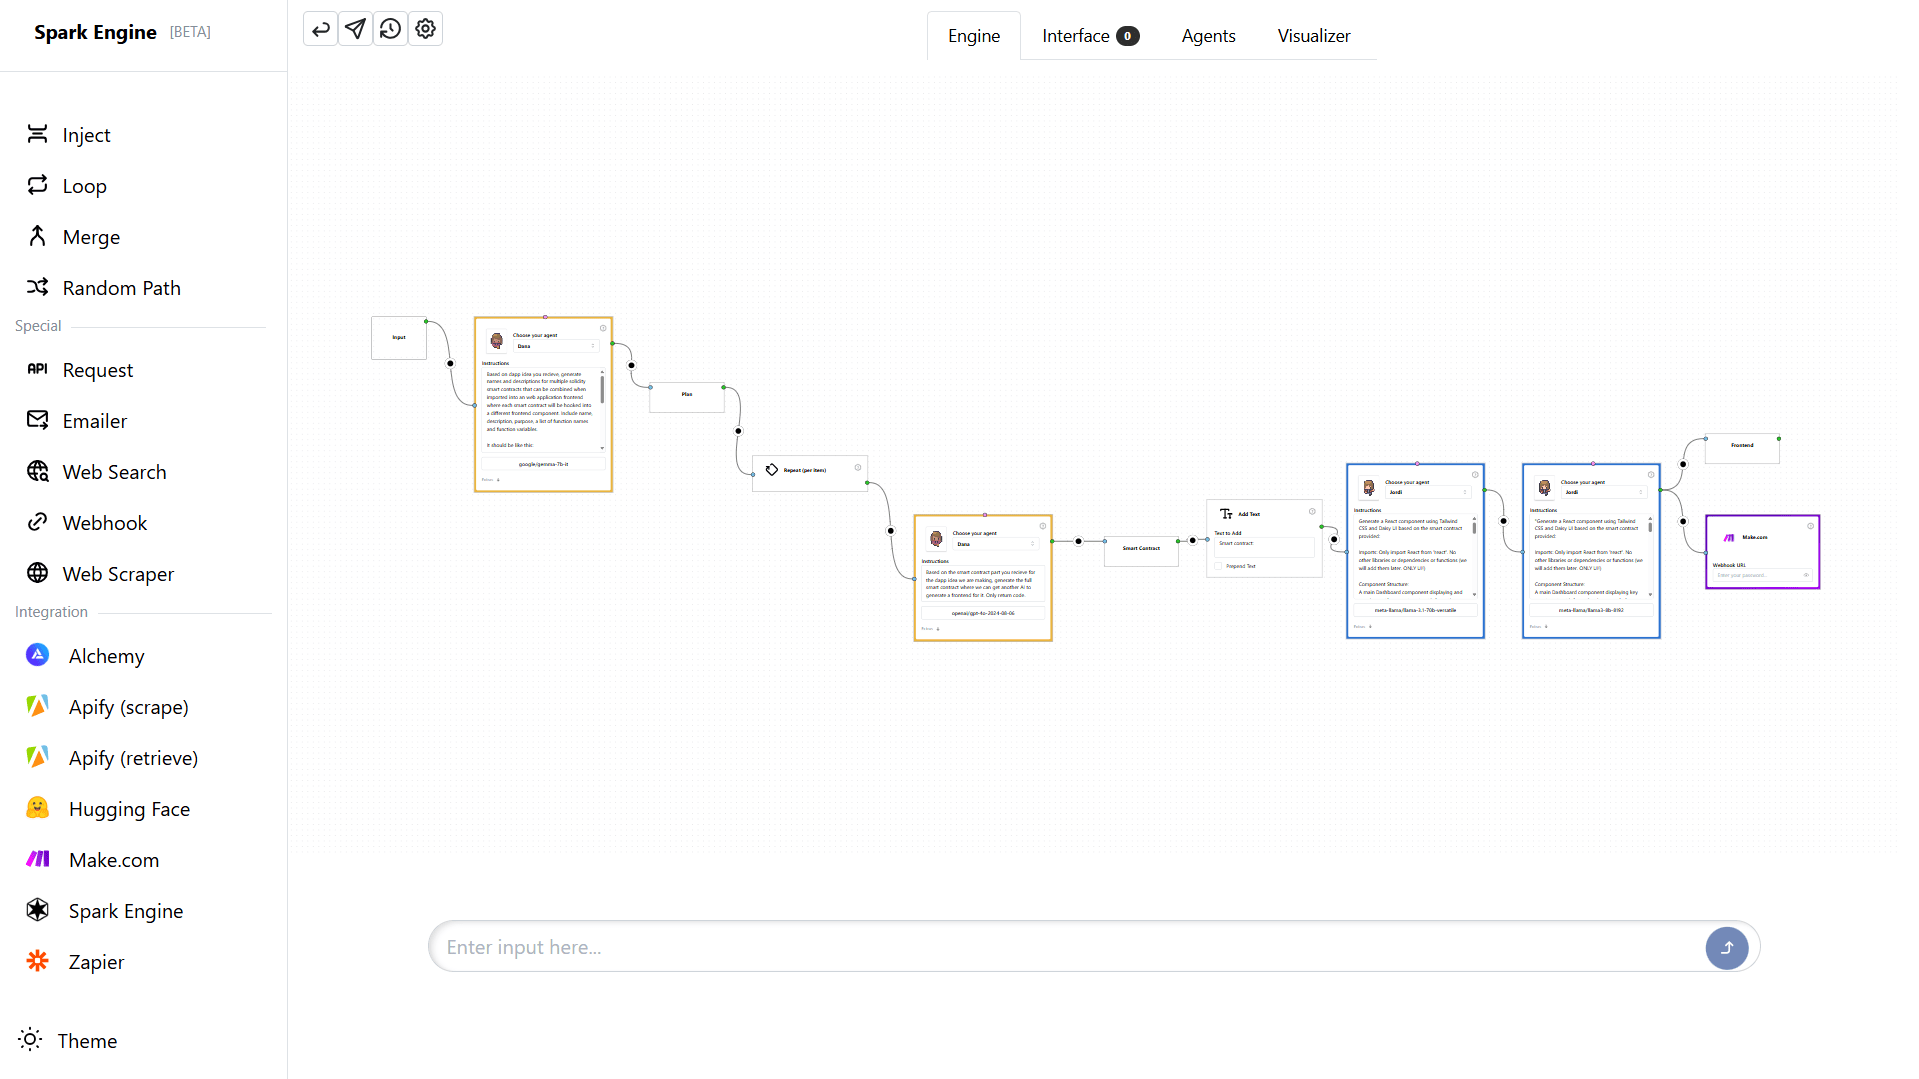Toggle the Theme sun icon
Viewport: 1919px width, 1079px height.
[31, 1040]
